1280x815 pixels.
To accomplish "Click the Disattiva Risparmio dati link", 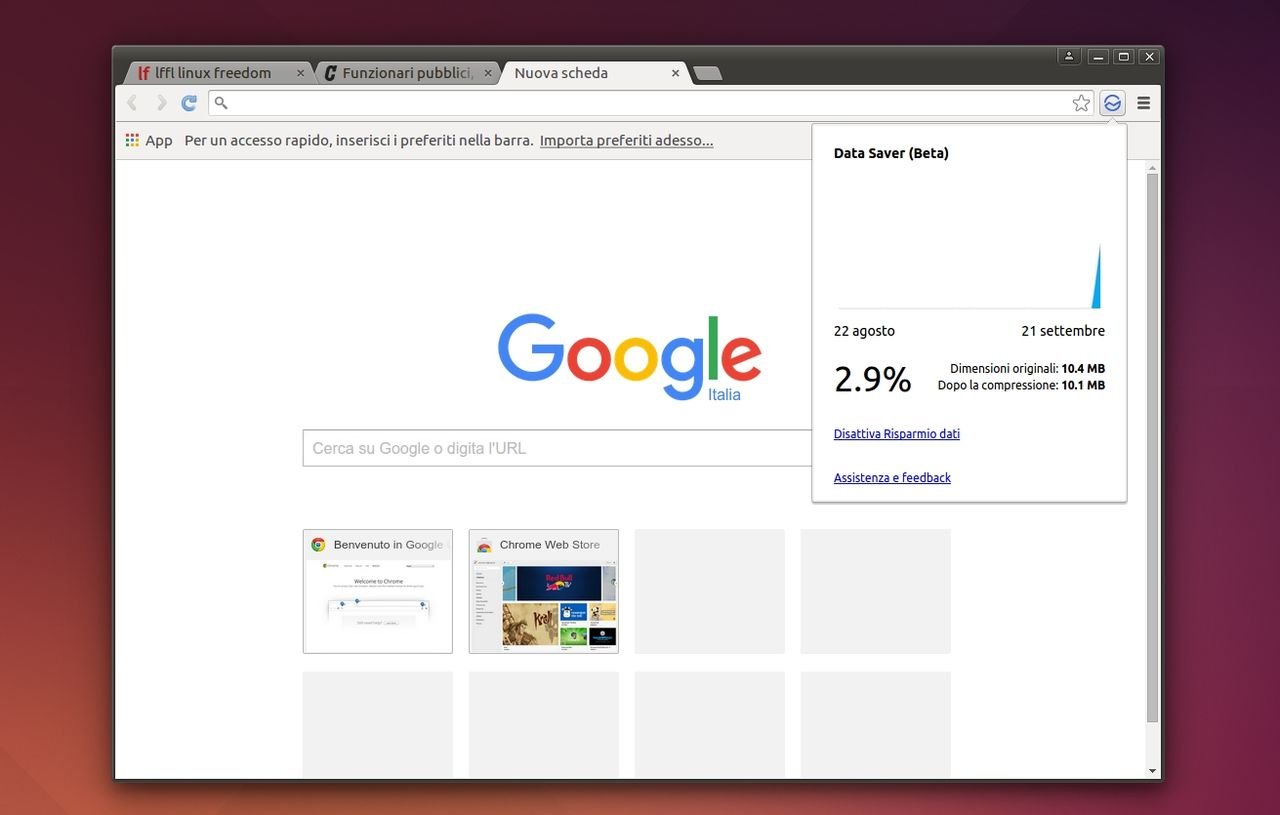I will click(896, 434).
